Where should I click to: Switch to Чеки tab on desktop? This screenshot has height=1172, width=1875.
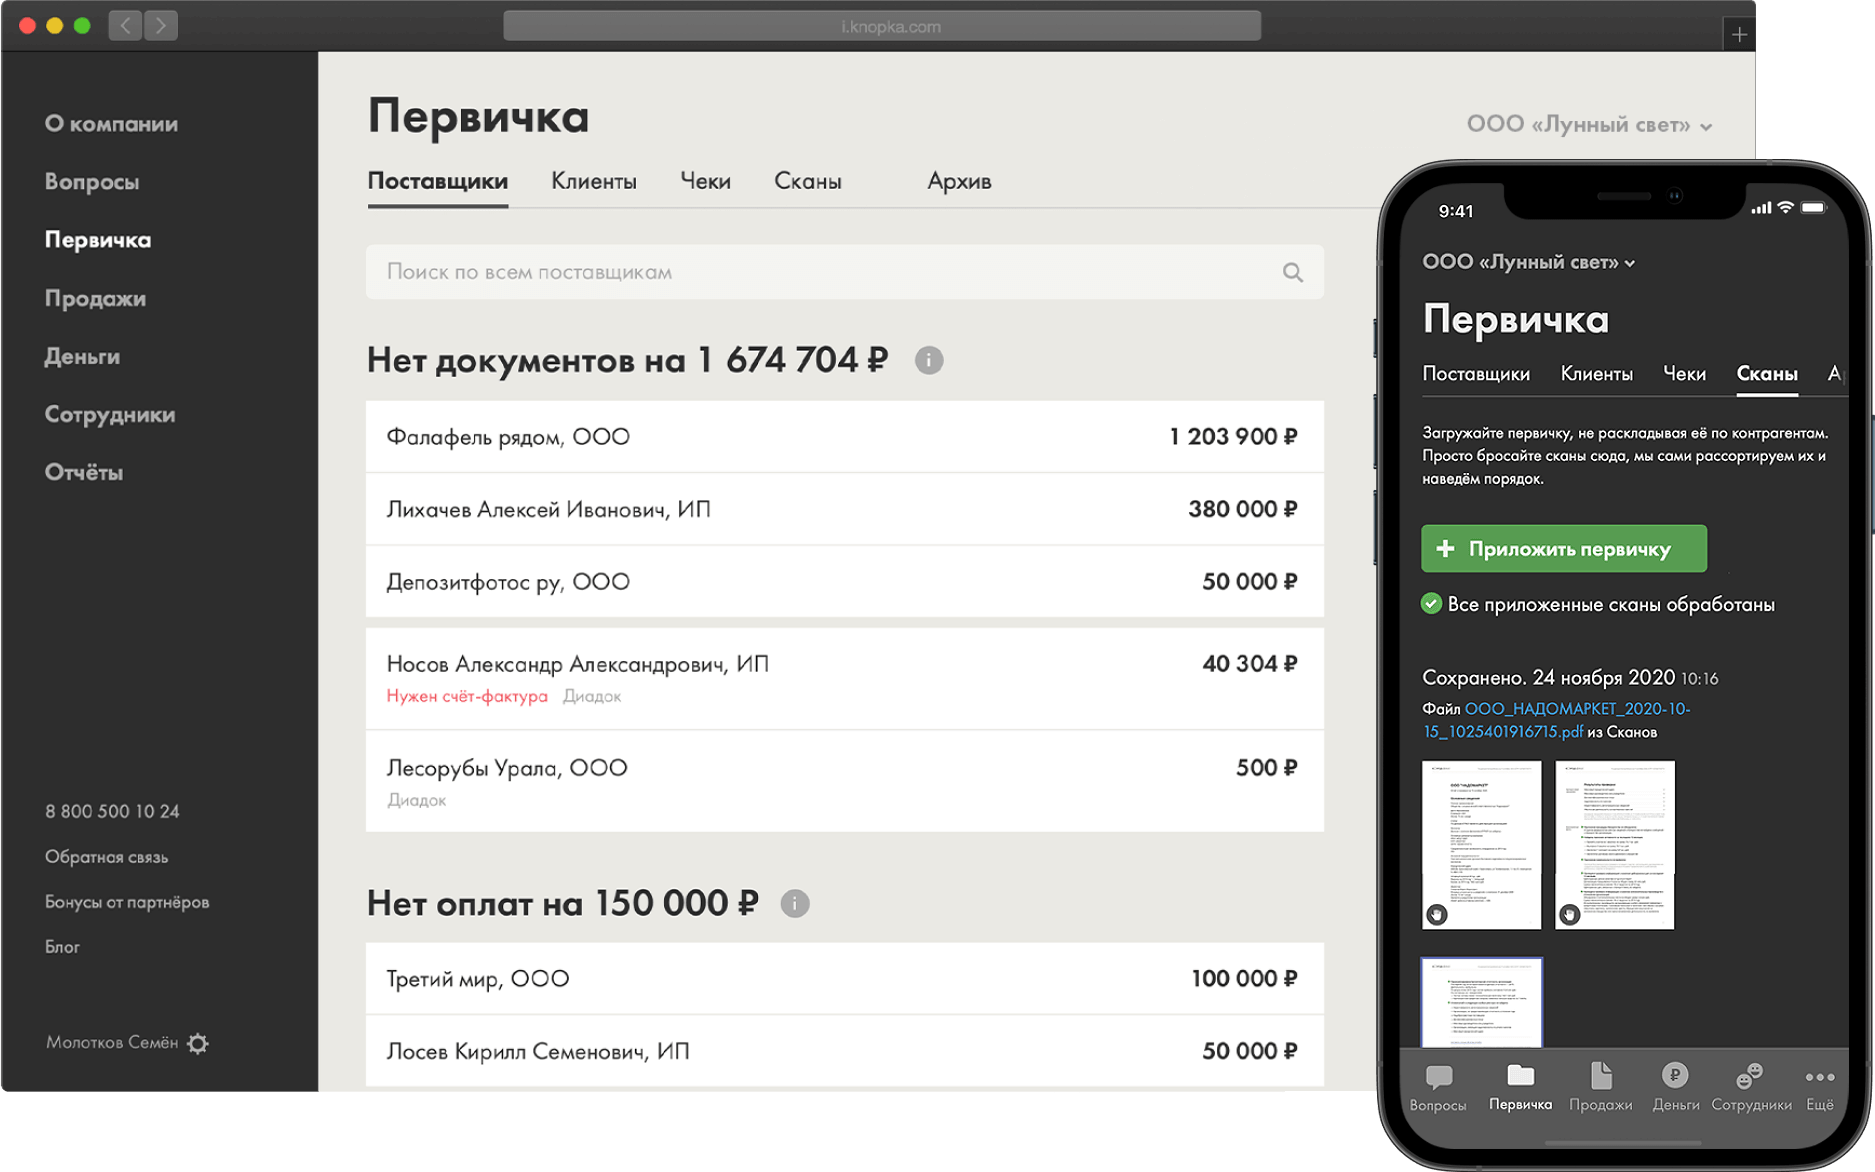705,181
